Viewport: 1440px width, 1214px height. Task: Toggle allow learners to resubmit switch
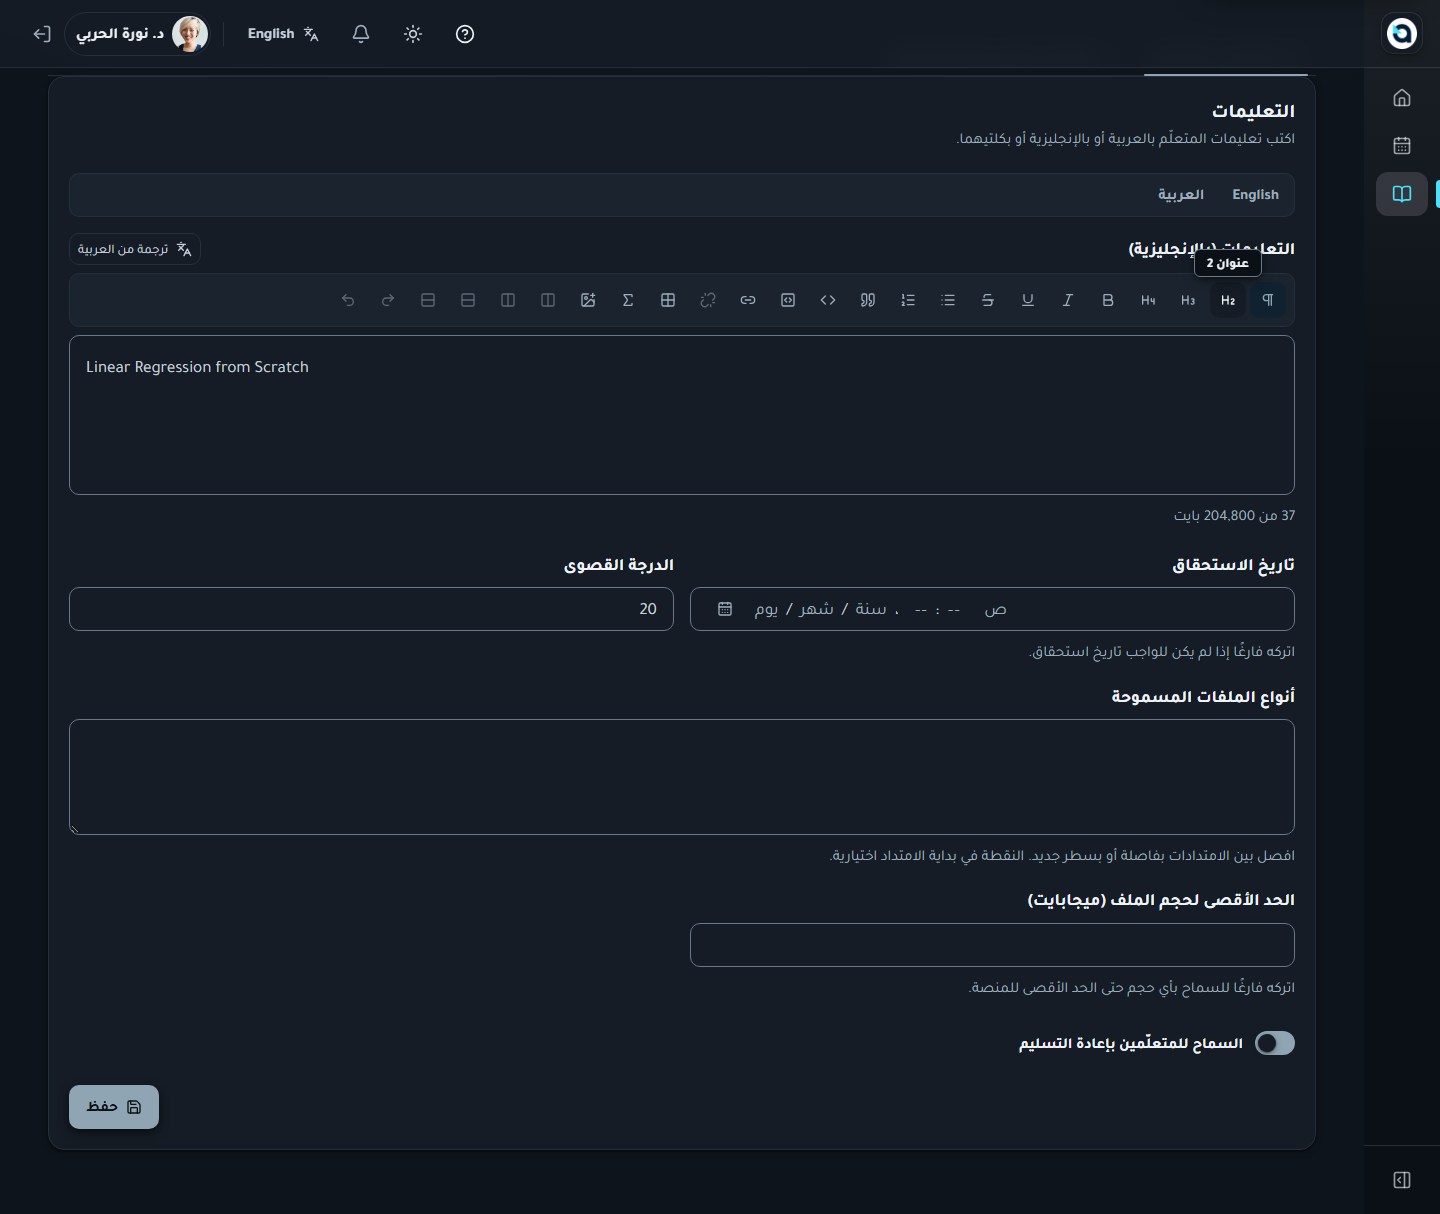(1275, 1043)
